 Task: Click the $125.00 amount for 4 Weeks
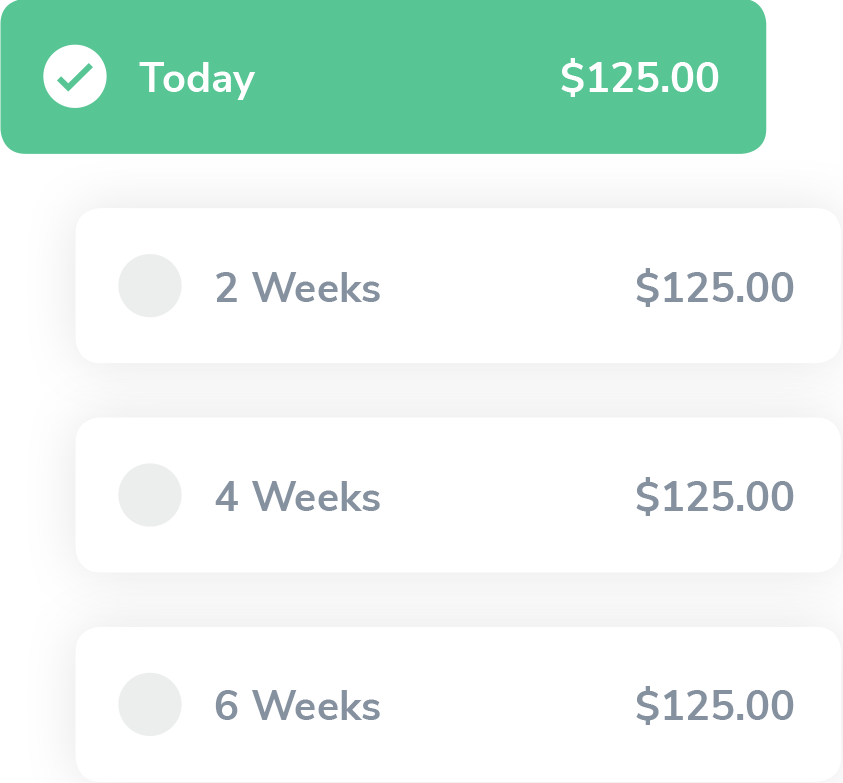tap(715, 497)
